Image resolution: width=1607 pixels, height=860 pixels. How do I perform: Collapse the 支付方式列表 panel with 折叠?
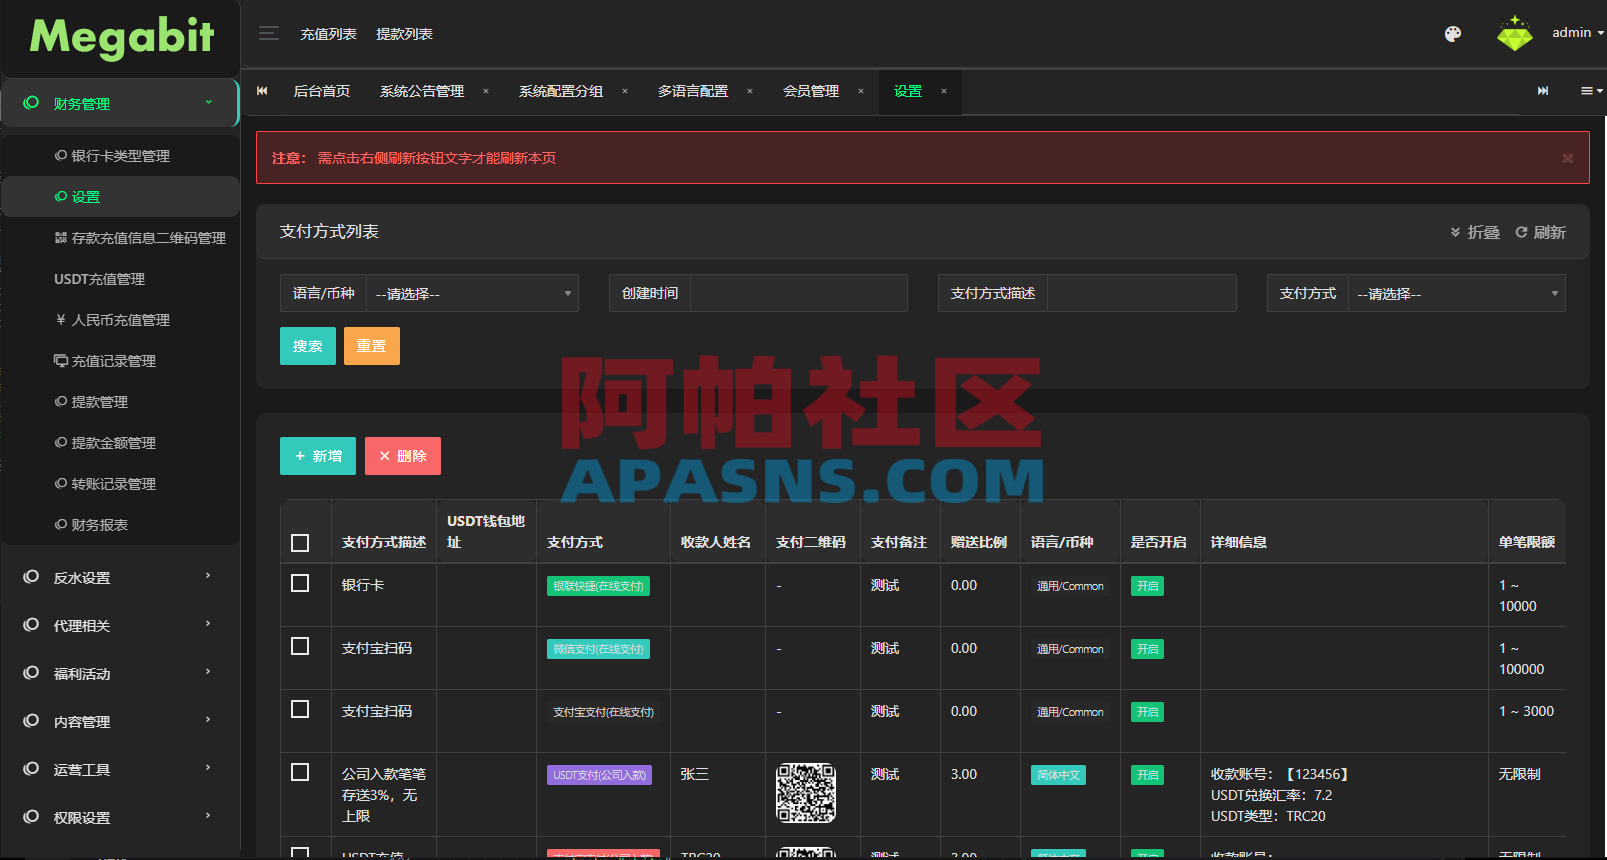[1475, 232]
